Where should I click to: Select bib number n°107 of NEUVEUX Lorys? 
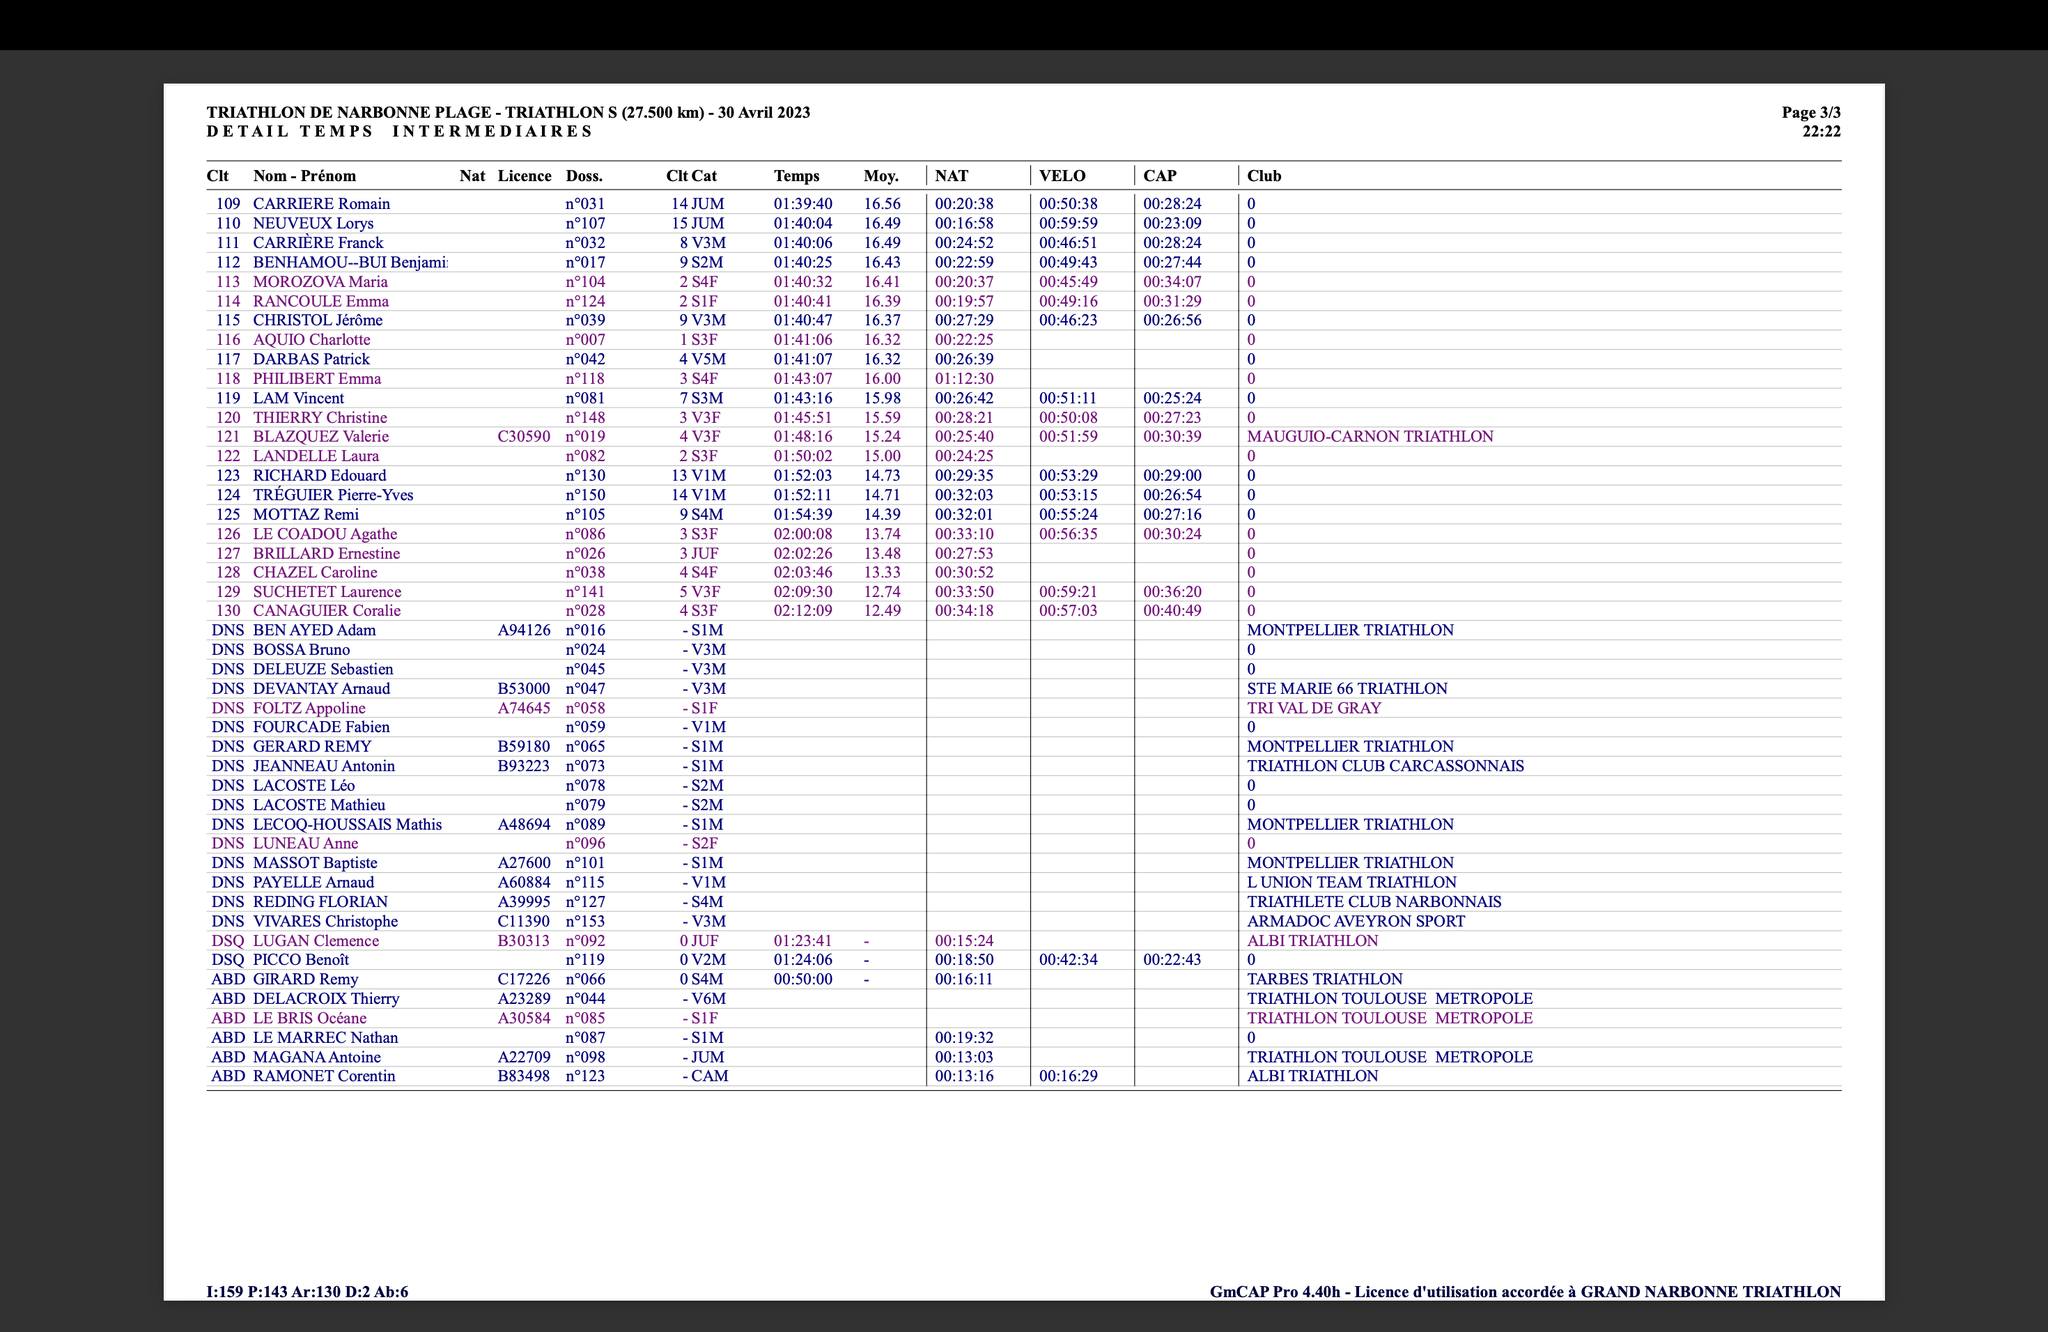pyautogui.click(x=585, y=224)
